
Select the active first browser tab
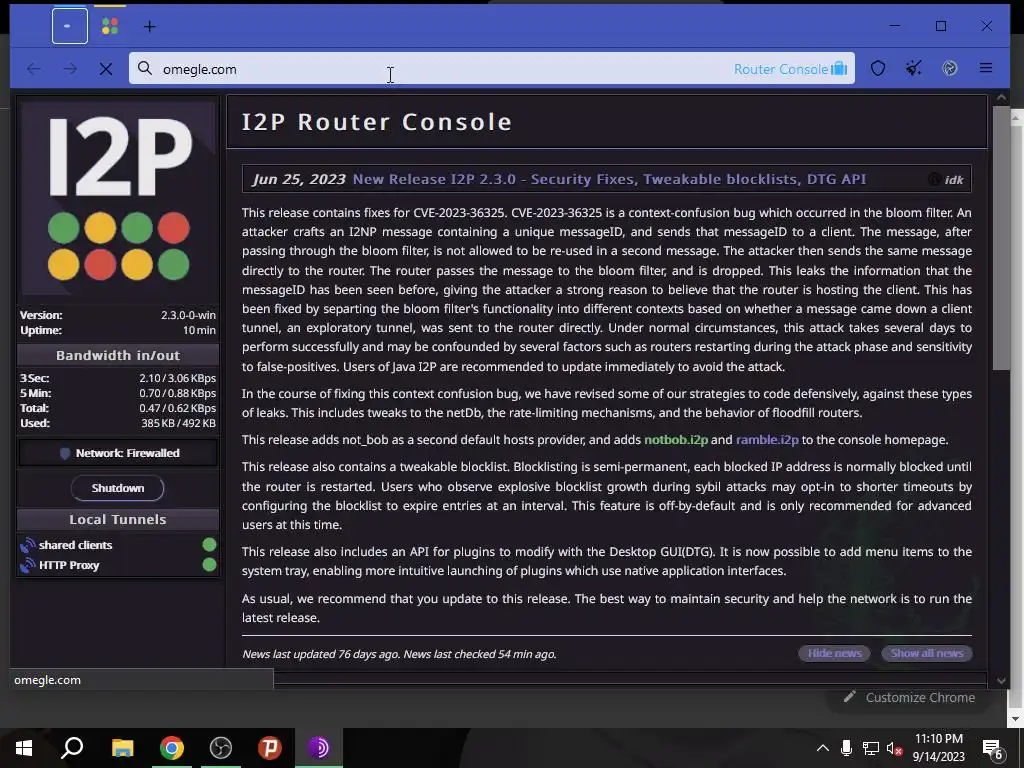tap(70, 26)
